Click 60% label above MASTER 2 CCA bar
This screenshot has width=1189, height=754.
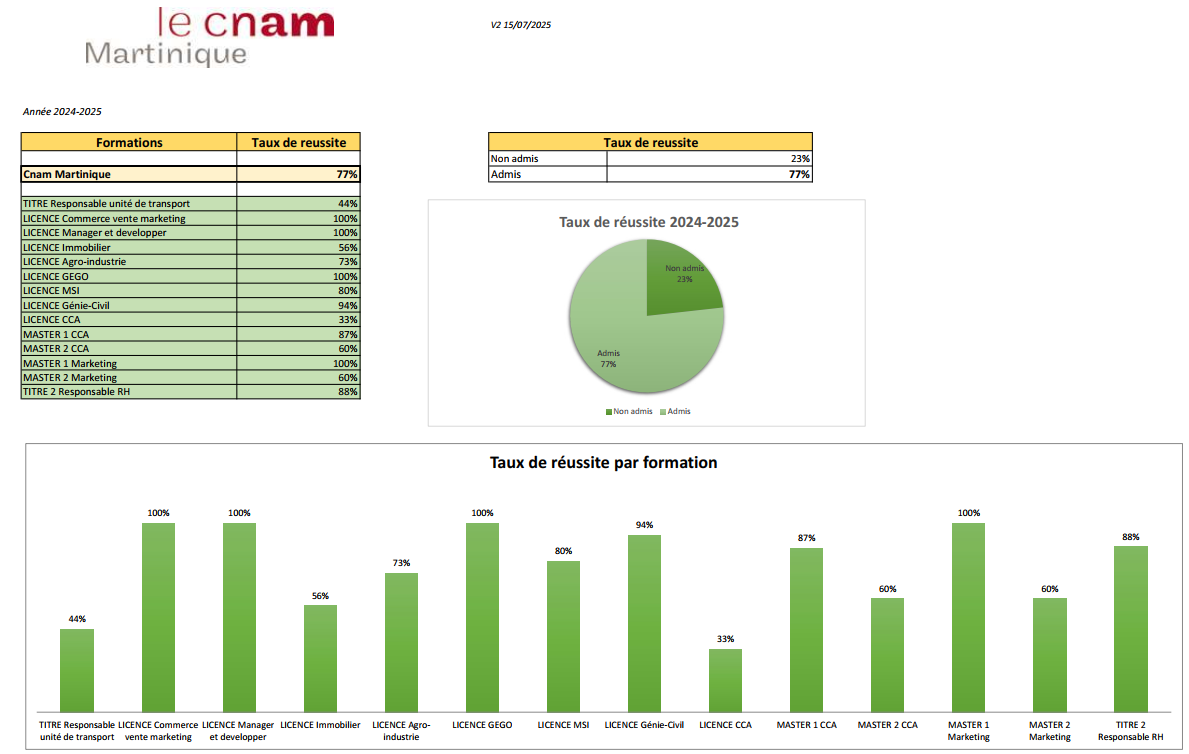coord(888,589)
